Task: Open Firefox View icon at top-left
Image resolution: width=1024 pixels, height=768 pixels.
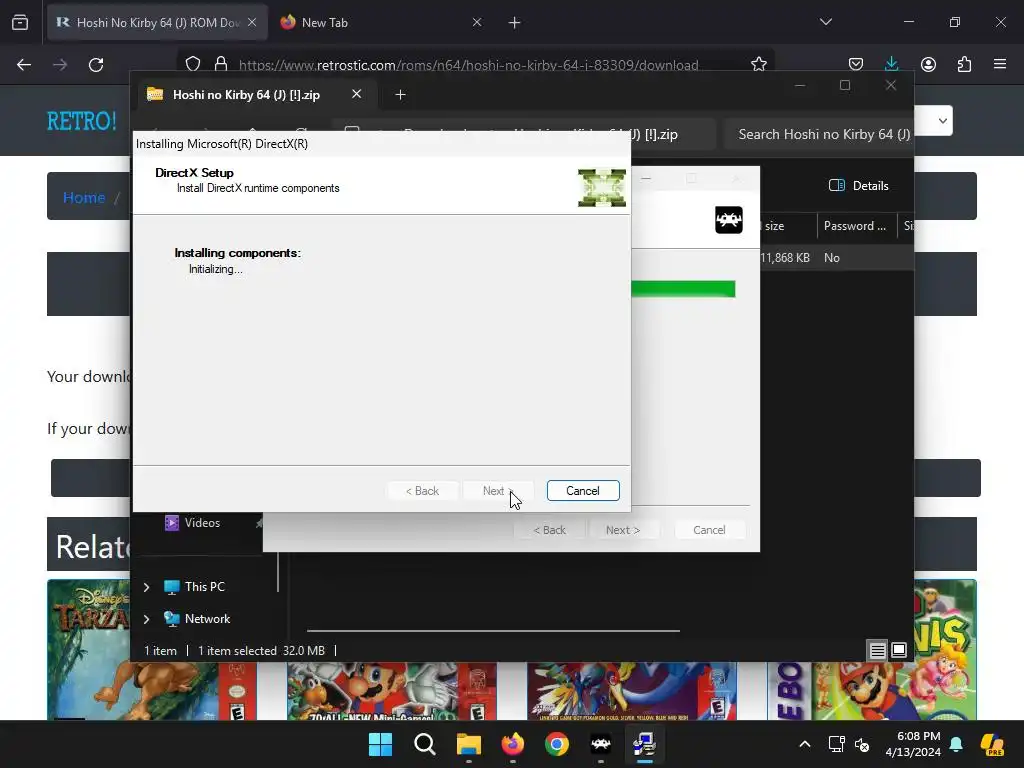Action: pos(20,23)
